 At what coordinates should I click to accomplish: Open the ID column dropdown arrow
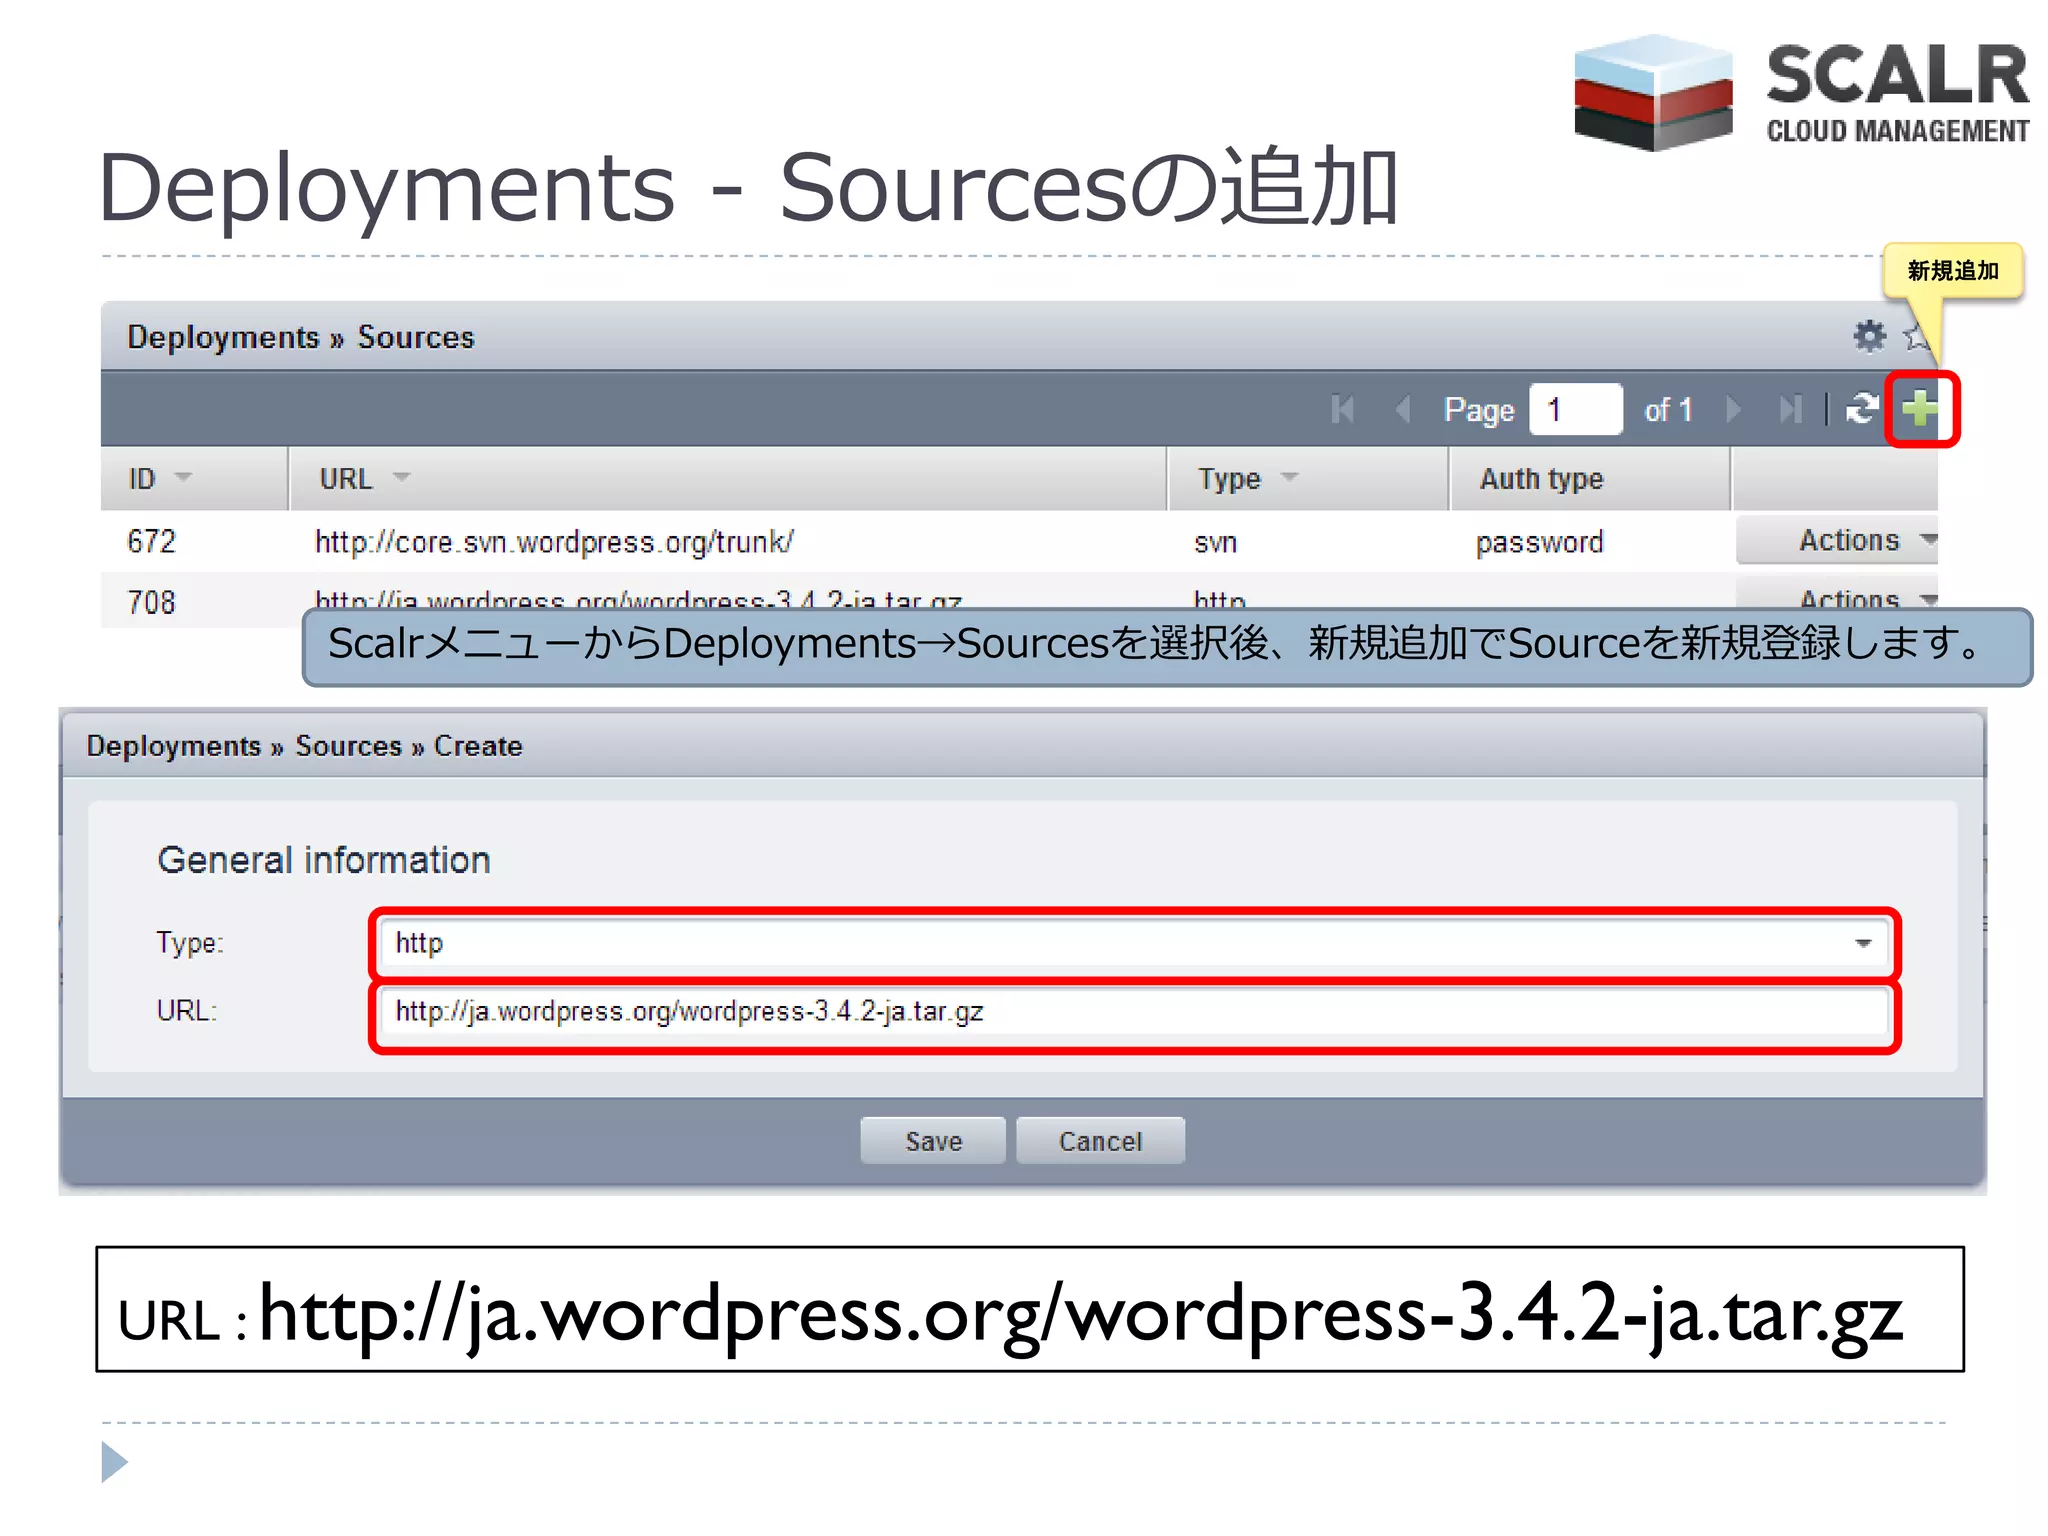point(183,478)
